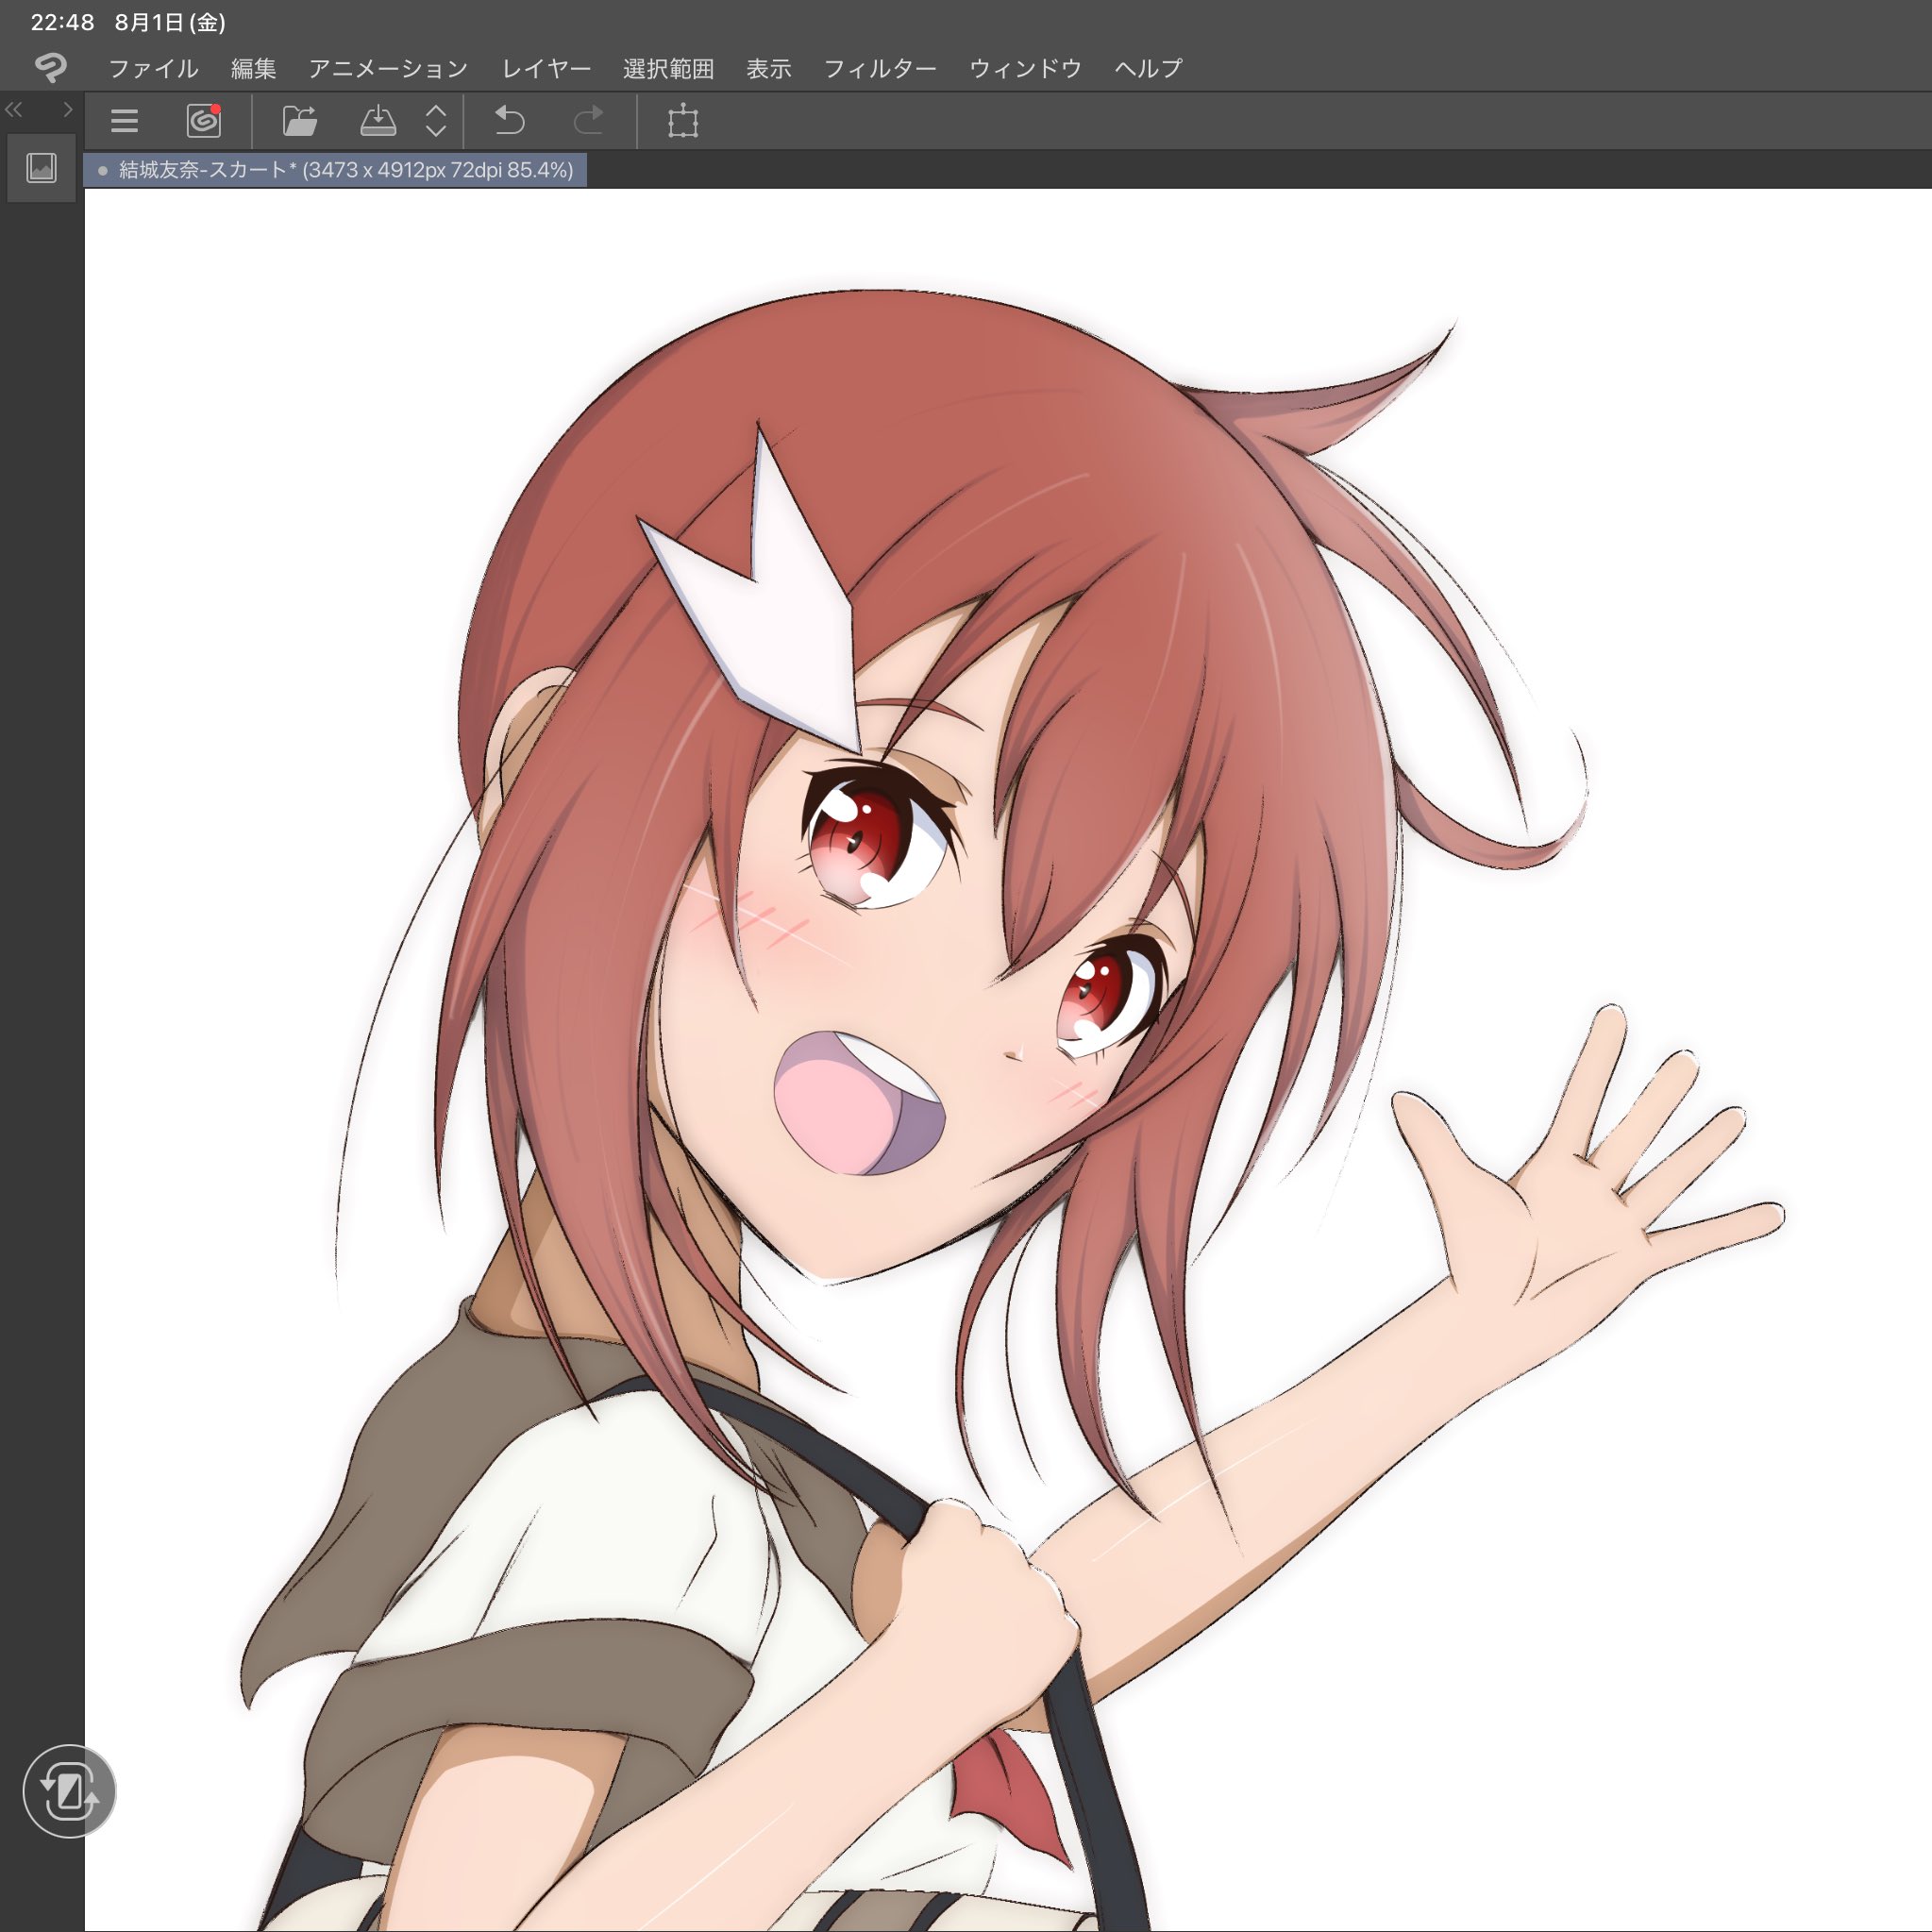Image resolution: width=1932 pixels, height=1932 pixels.
Task: Open the Clip Studio logo menu
Action: (x=50, y=68)
